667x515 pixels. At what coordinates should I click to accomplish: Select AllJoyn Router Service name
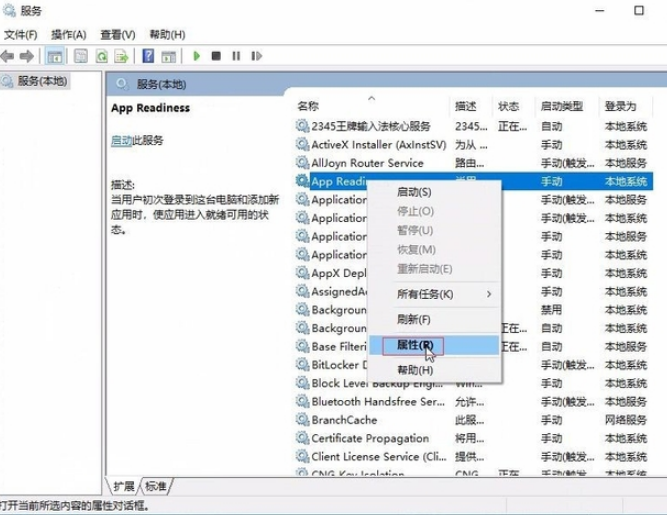click(367, 163)
